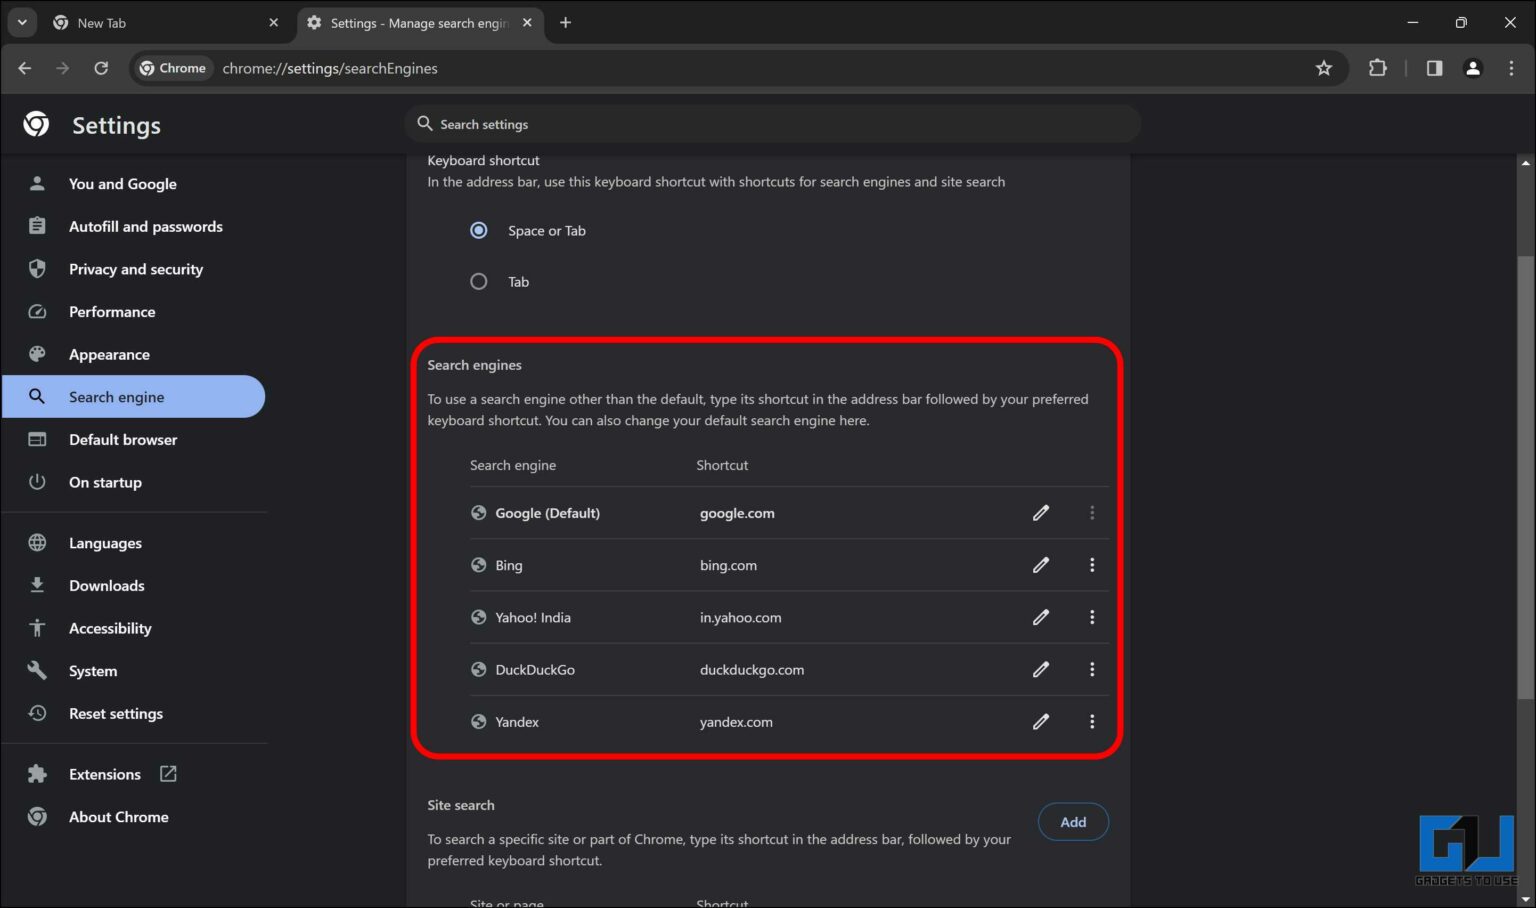Open Privacy and security settings
This screenshot has width=1536, height=908.
[x=135, y=269]
